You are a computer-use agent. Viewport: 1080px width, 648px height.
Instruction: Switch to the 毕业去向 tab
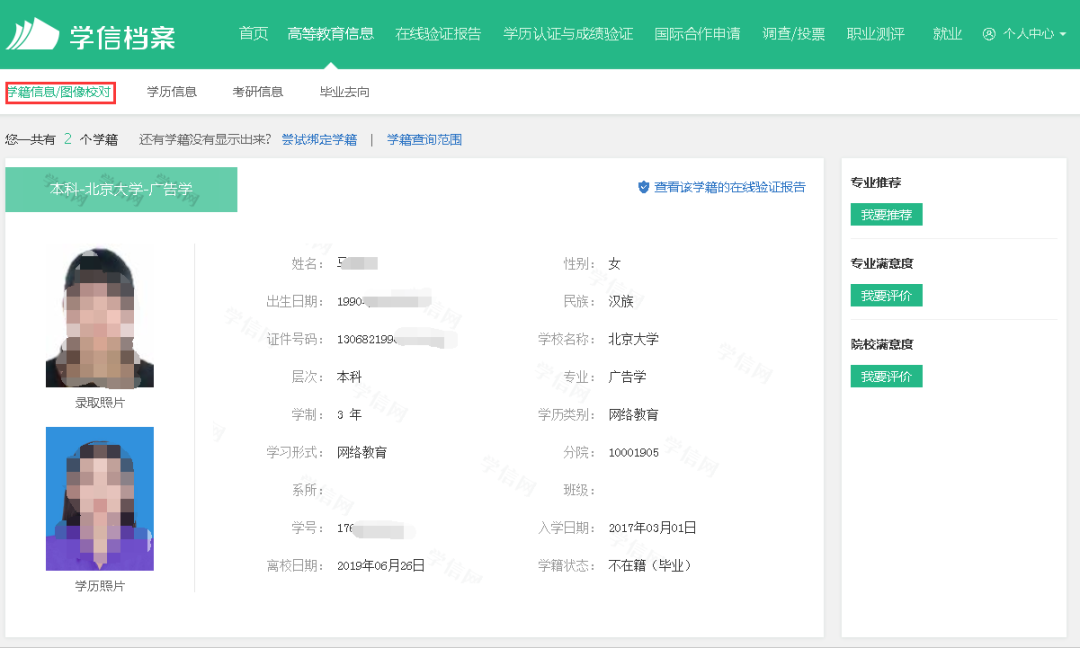click(x=344, y=92)
